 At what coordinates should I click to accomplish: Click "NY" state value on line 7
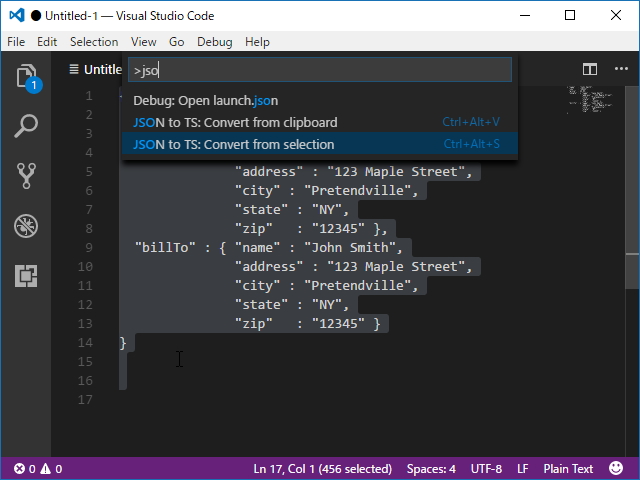[x=327, y=210]
